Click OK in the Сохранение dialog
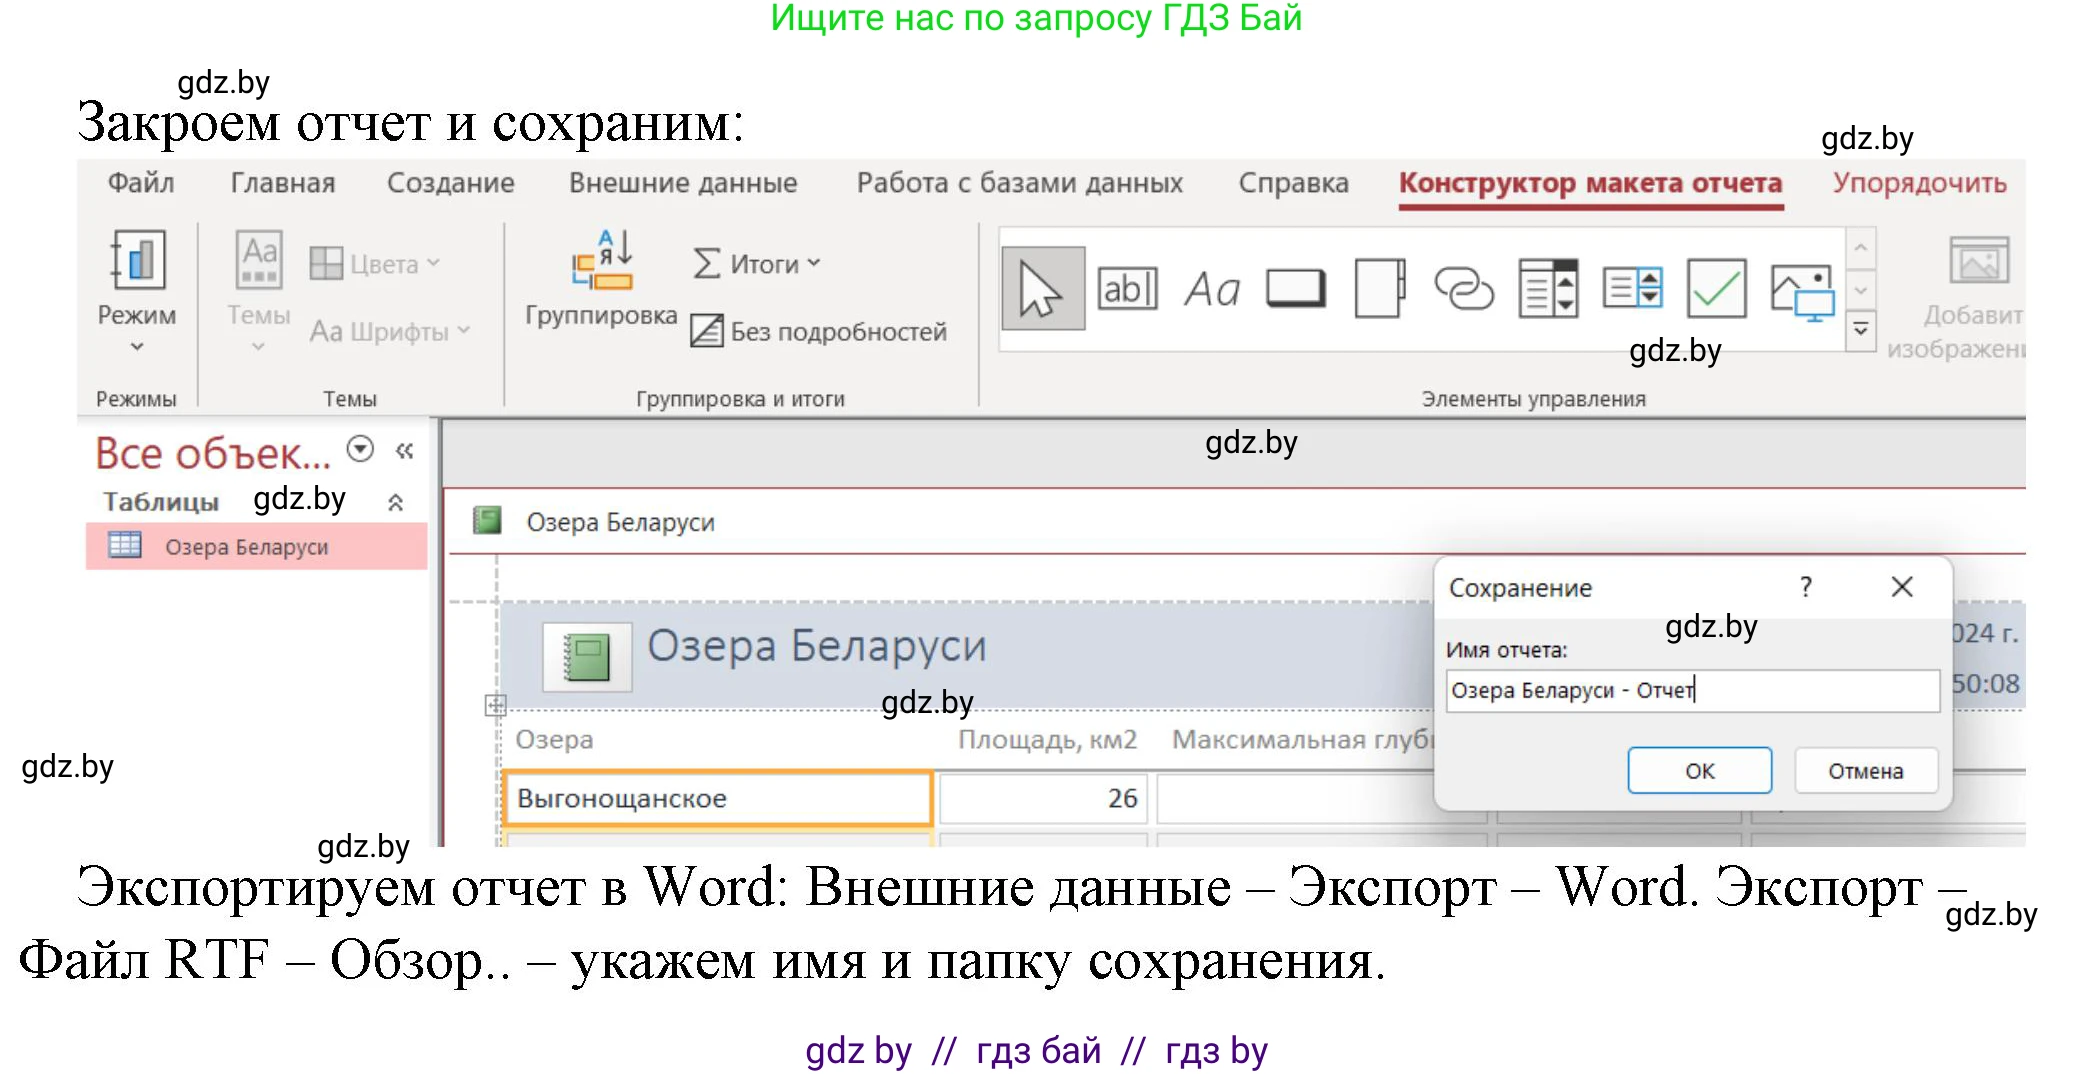This screenshot has height=1074, width=2076. point(1699,770)
